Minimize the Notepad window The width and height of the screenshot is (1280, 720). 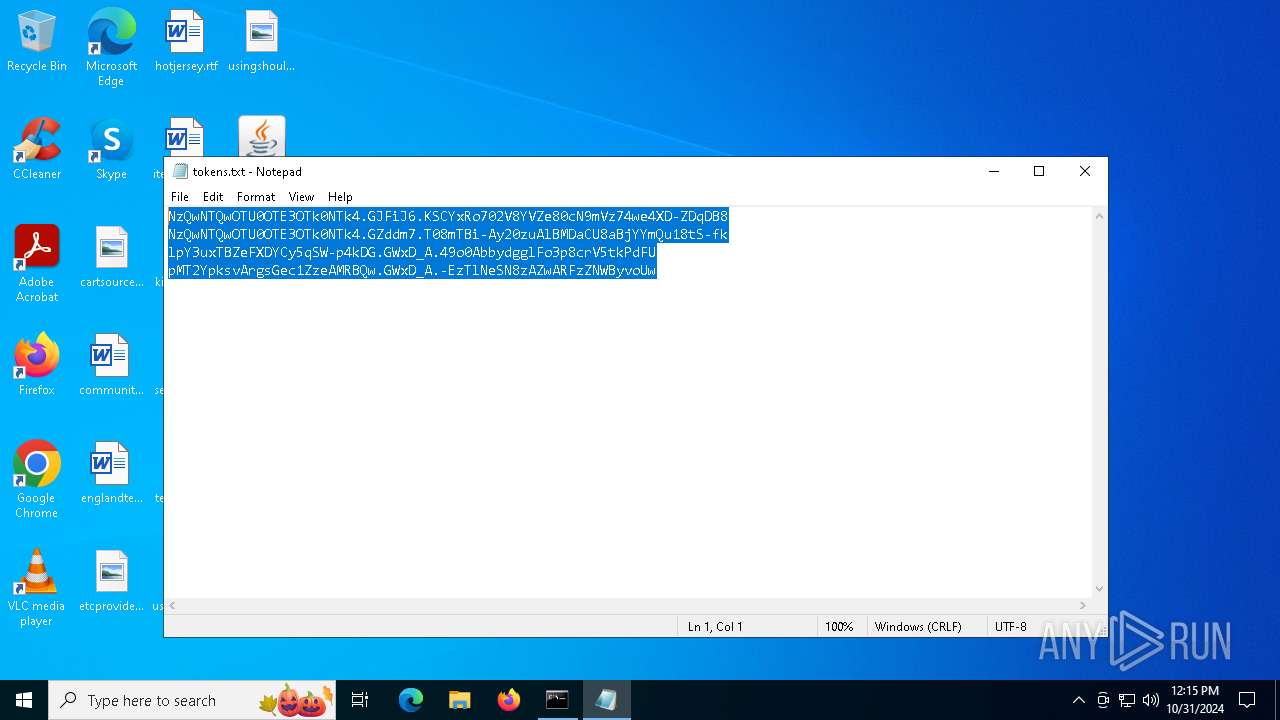click(x=994, y=171)
